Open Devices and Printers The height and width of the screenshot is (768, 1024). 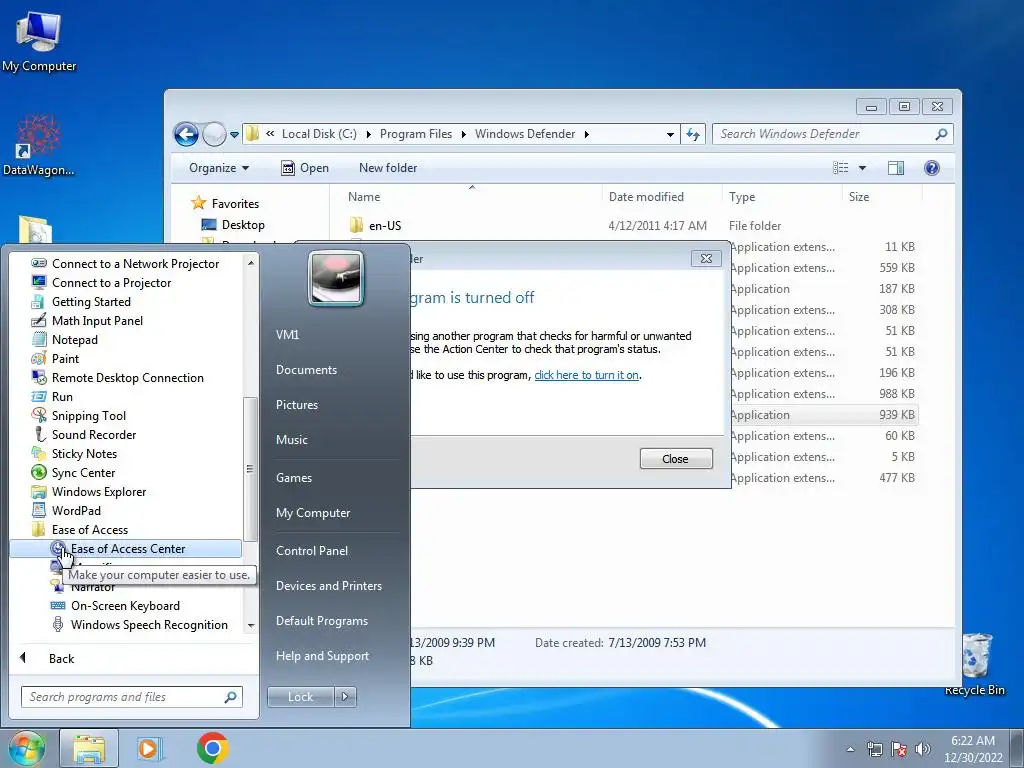point(328,586)
